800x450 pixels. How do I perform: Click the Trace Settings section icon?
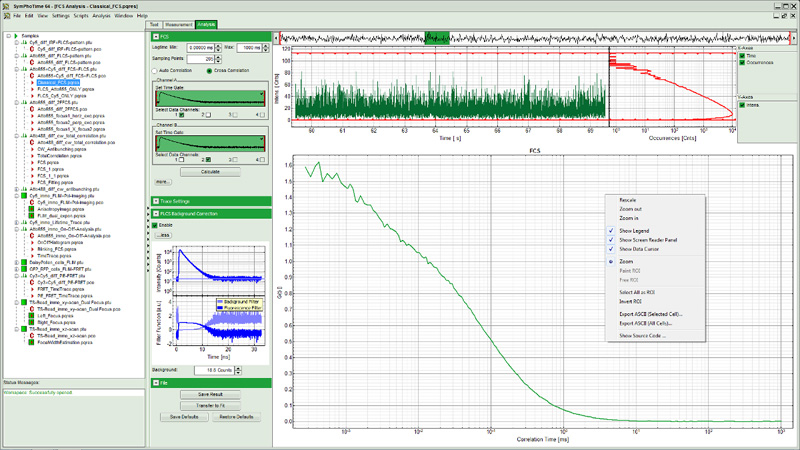[x=155, y=201]
